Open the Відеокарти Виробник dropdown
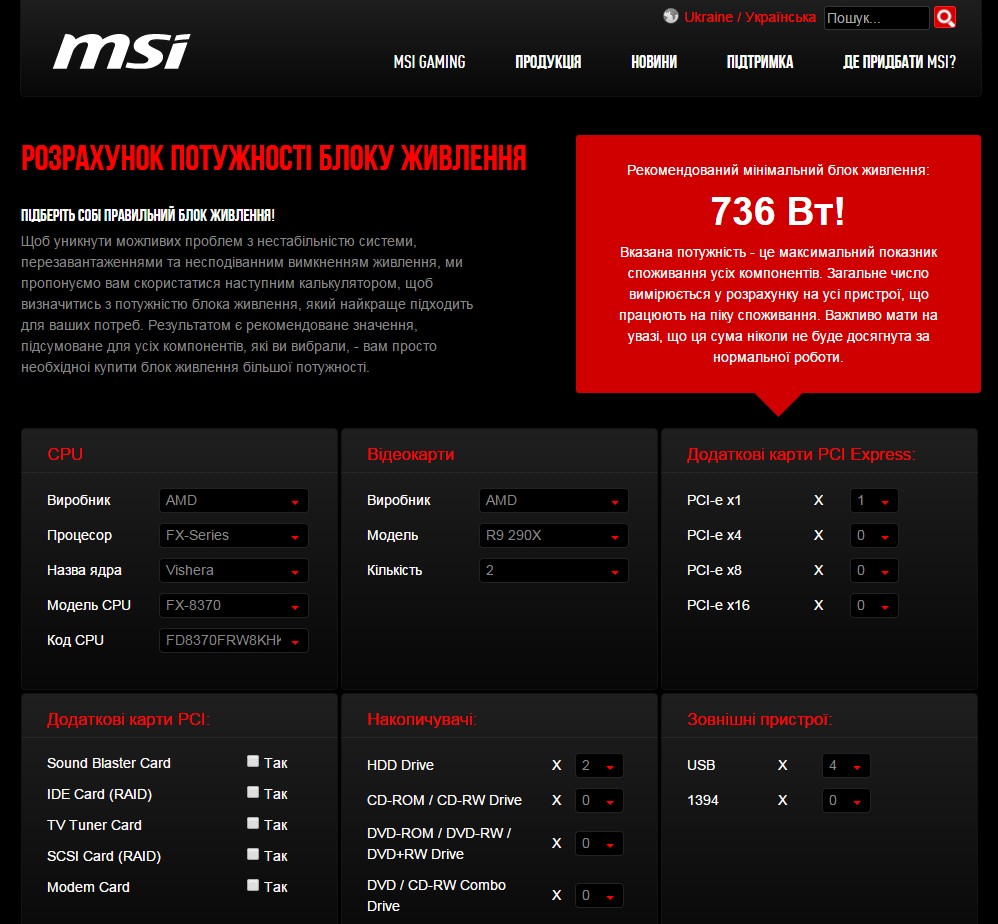 tap(554, 500)
